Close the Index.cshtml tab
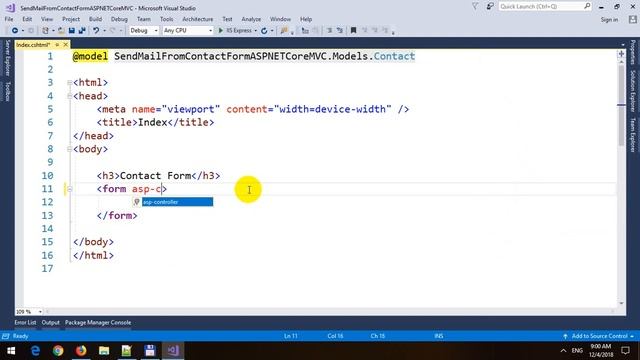The width and height of the screenshot is (640, 360). [x=65, y=44]
